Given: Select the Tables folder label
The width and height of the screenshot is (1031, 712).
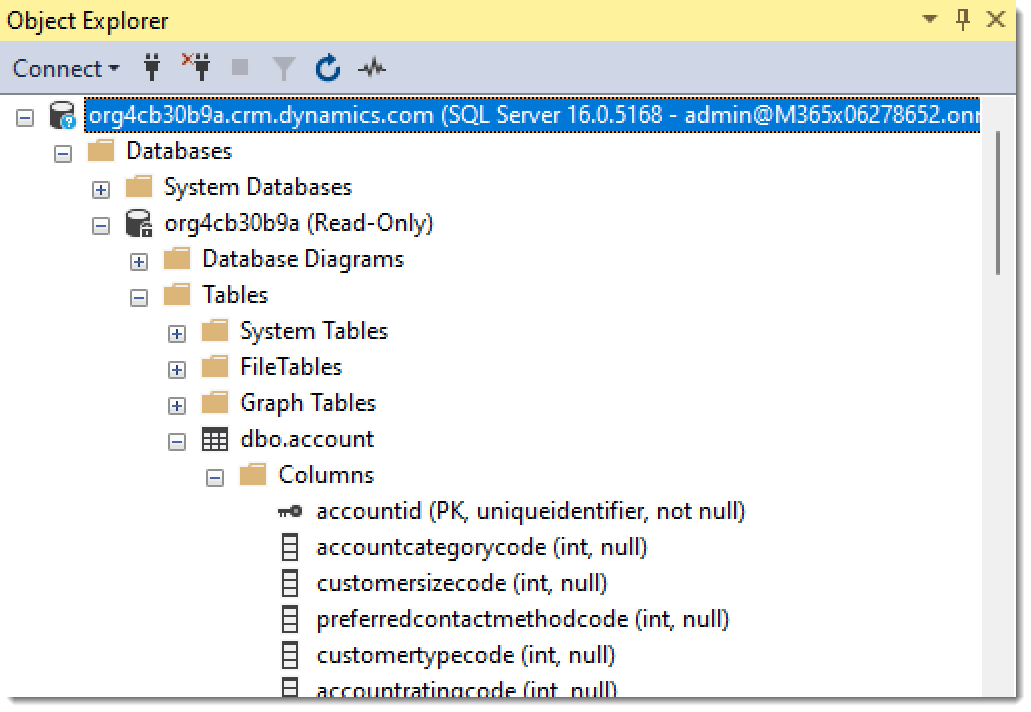Looking at the screenshot, I should [x=235, y=295].
